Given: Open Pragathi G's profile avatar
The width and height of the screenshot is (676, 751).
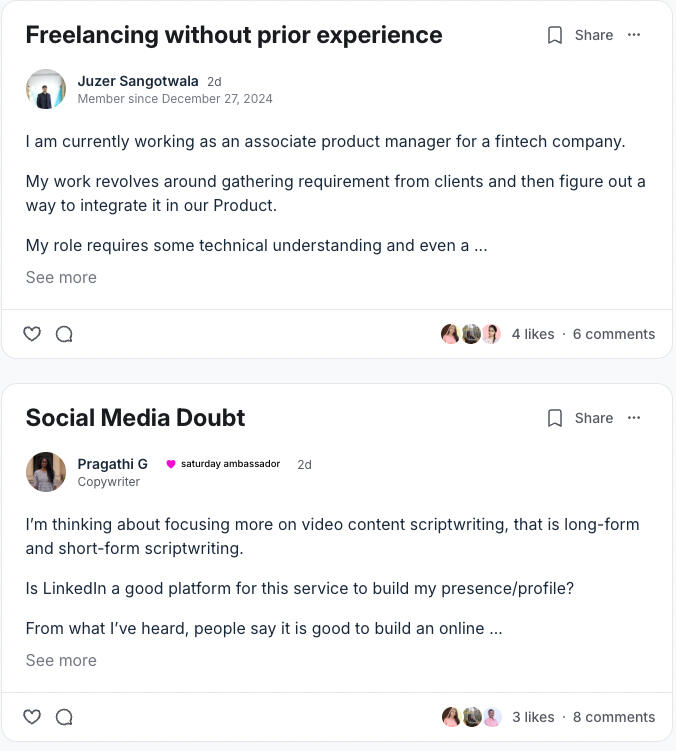Looking at the screenshot, I should (x=46, y=472).
